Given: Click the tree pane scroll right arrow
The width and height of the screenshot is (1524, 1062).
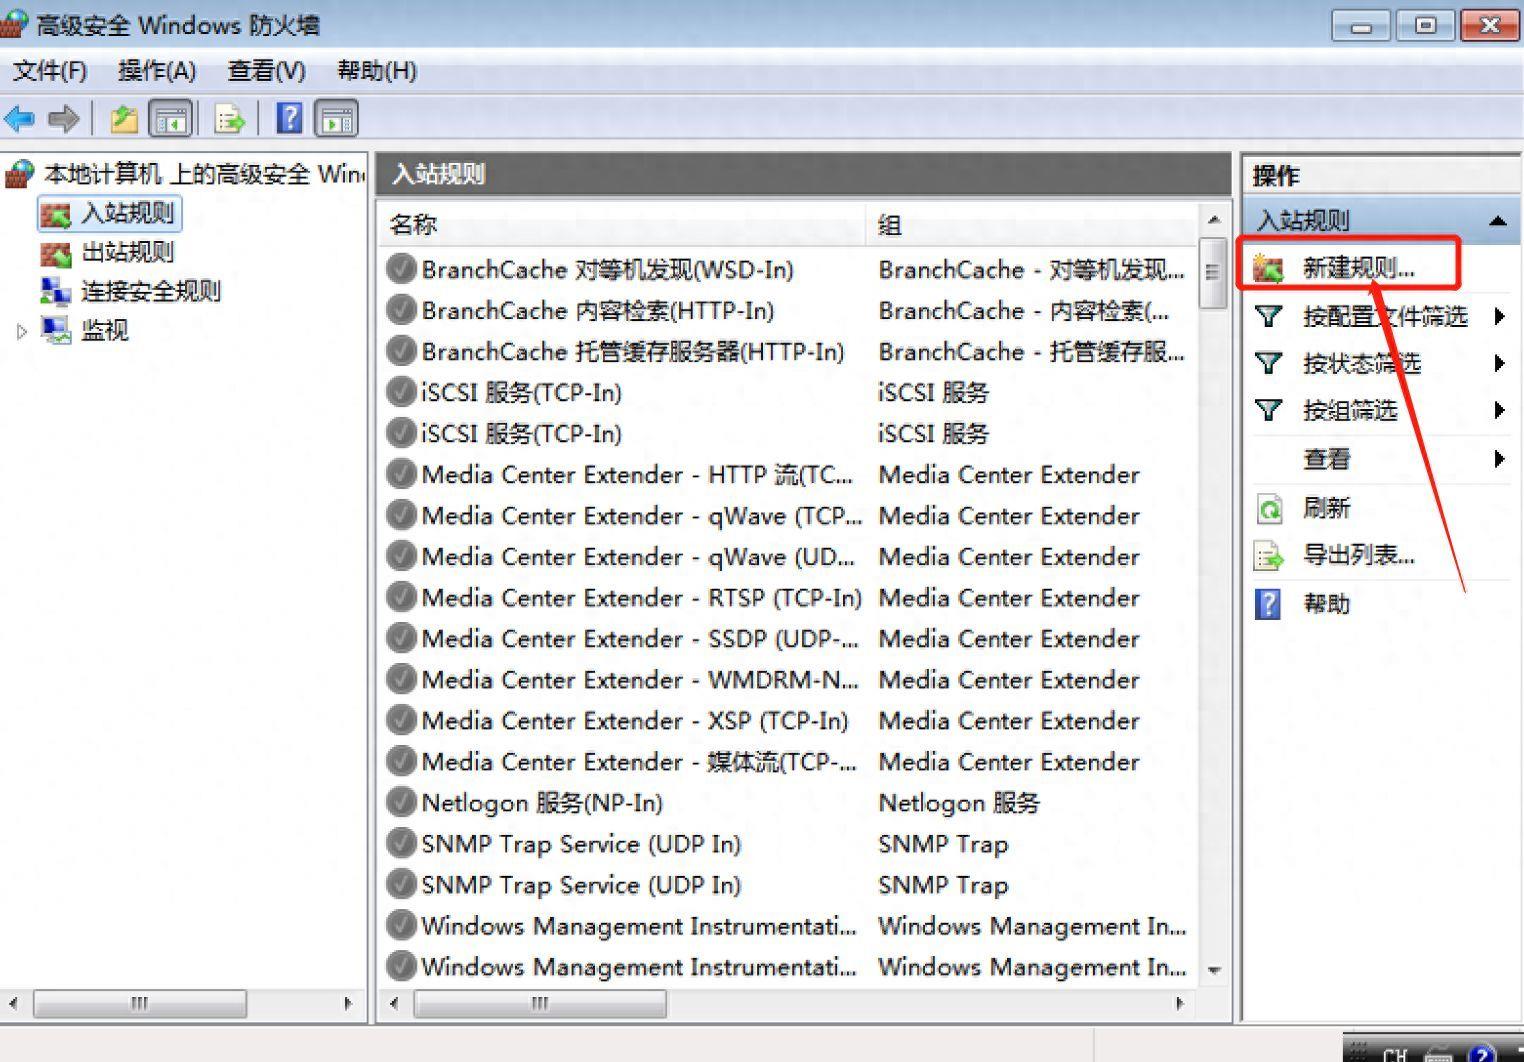Looking at the screenshot, I should click(348, 1003).
